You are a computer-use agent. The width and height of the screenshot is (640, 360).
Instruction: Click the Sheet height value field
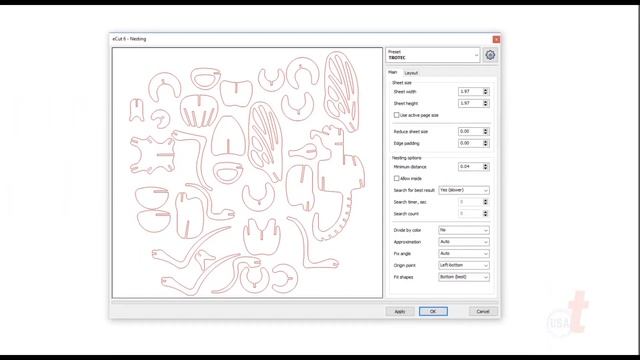tap(470, 103)
